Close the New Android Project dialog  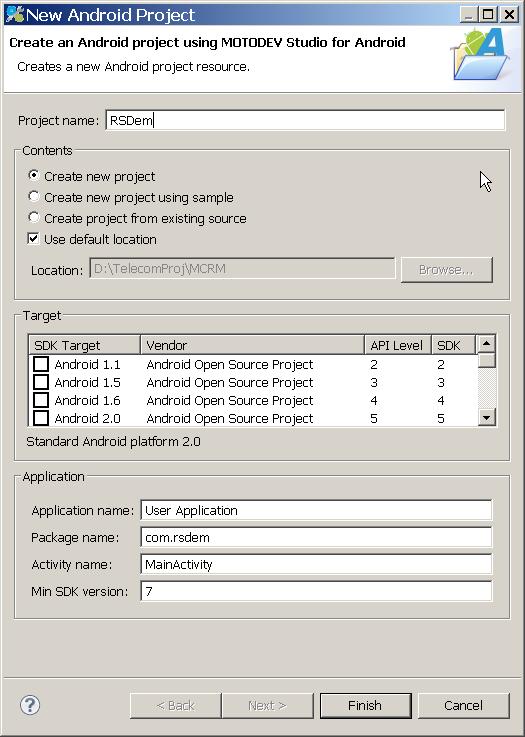click(x=509, y=15)
